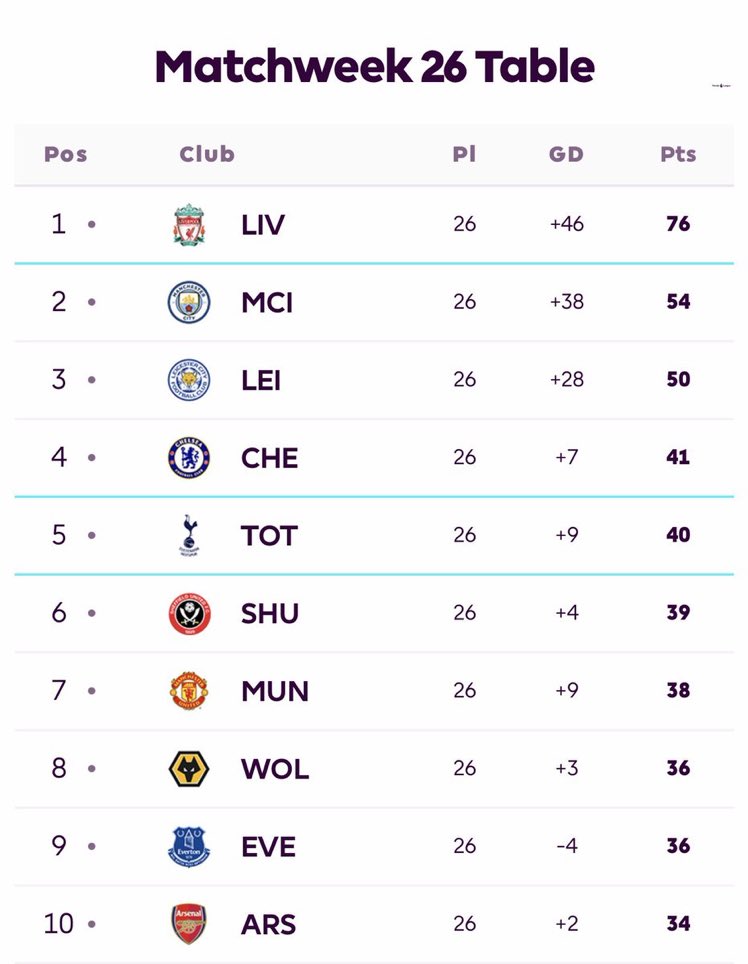Open the Chelsea club crest

(189, 457)
